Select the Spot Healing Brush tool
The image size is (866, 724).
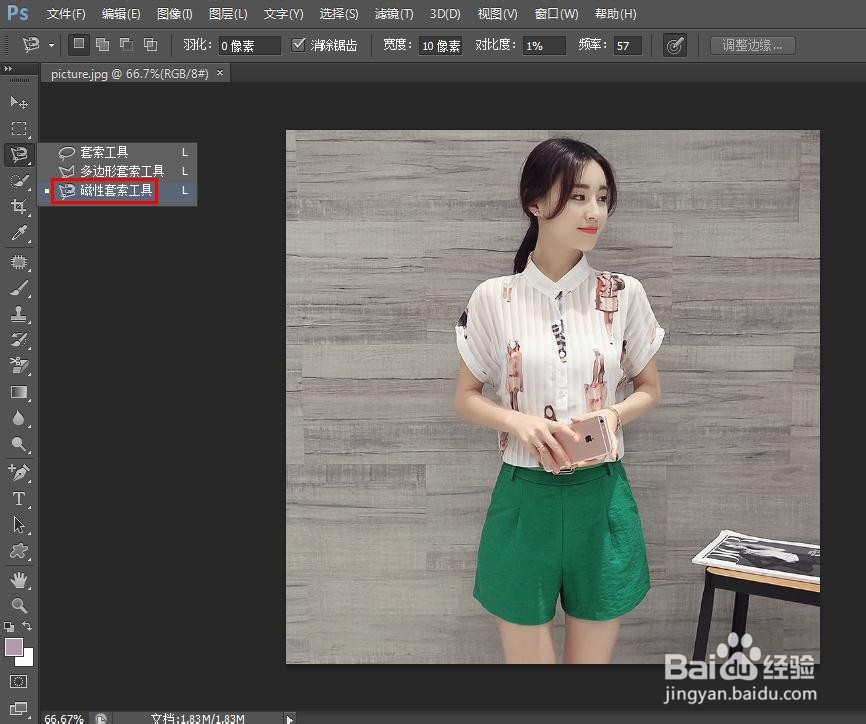point(19,262)
